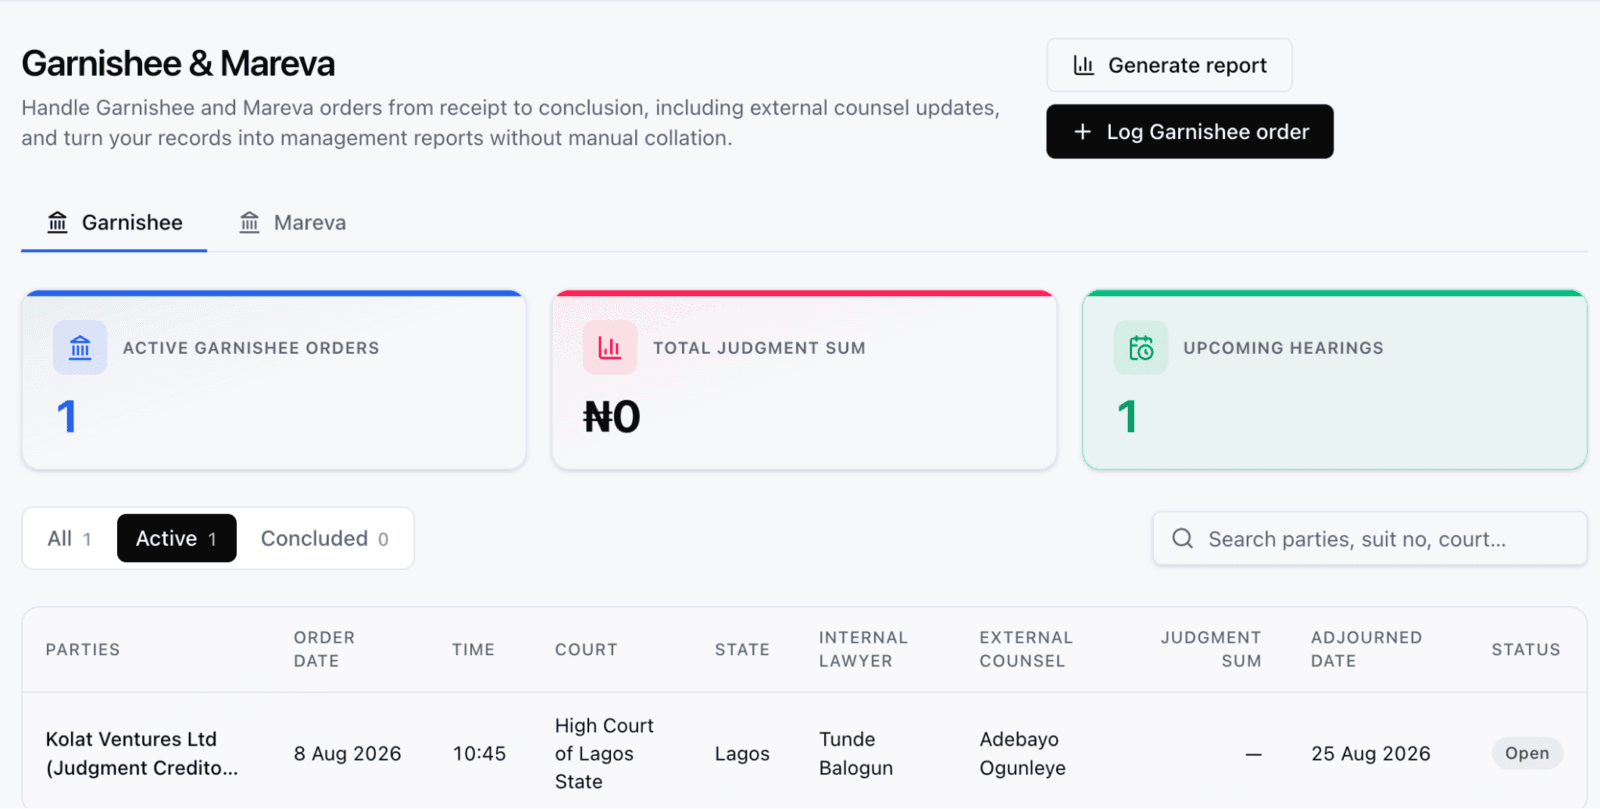Click the bar chart icon on Generate report

1083,65
